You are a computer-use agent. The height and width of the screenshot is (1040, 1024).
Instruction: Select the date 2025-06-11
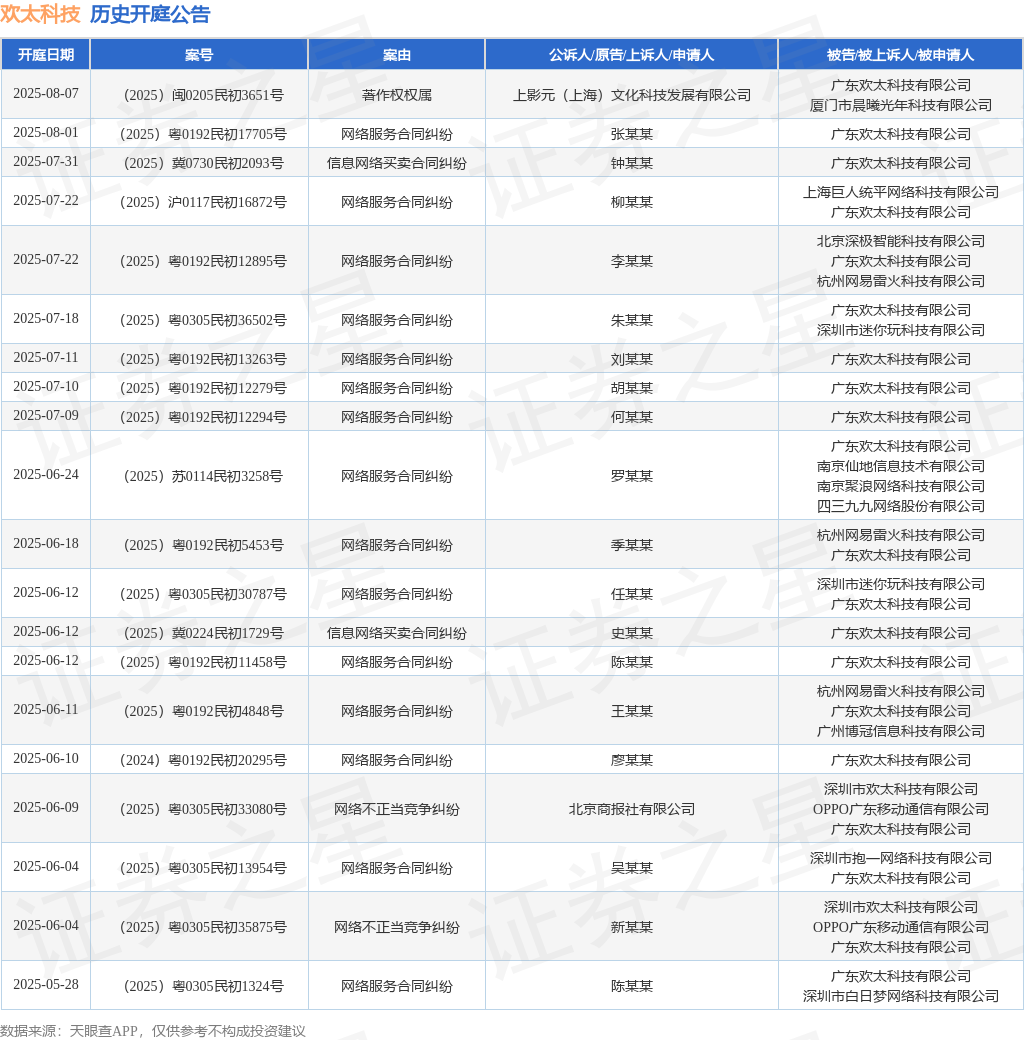[46, 710]
